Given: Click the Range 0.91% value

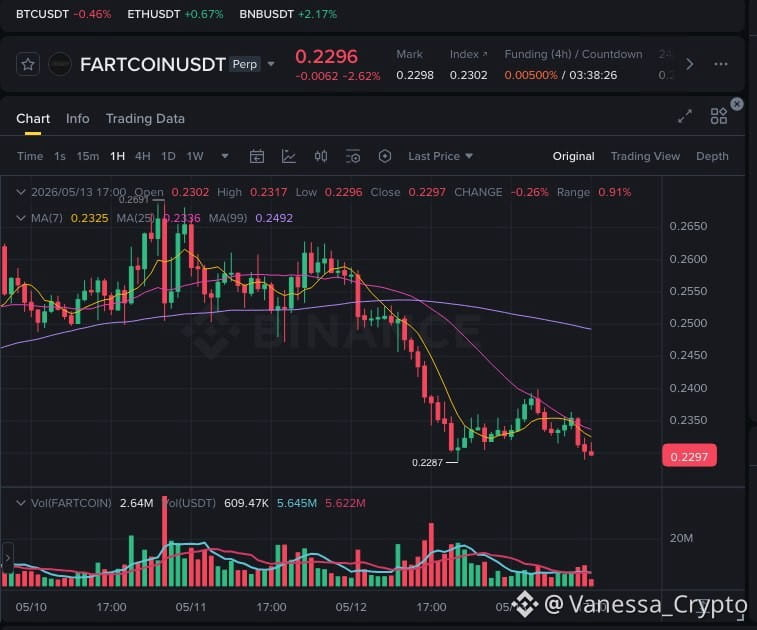Looking at the screenshot, I should click(x=615, y=192).
